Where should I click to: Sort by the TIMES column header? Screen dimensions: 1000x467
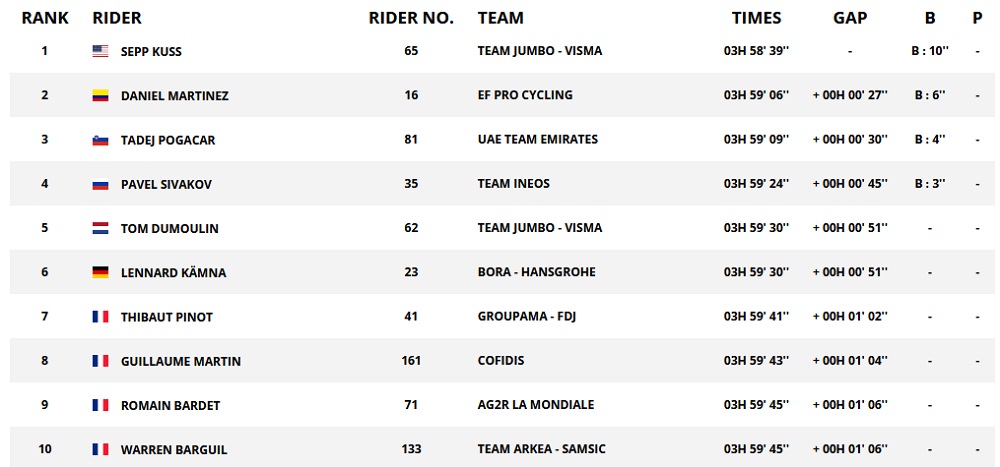point(756,18)
